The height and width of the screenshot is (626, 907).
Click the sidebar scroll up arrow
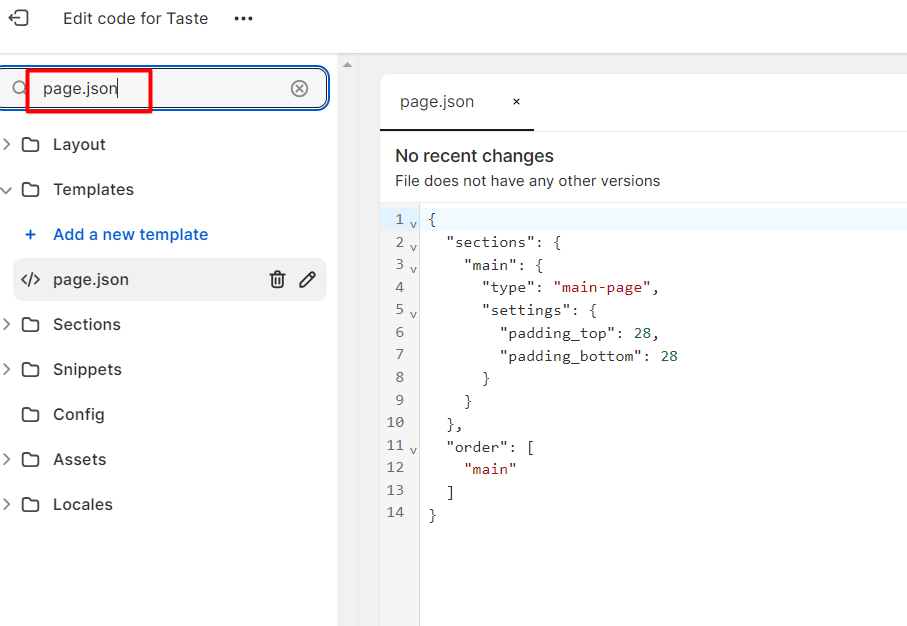tap(348, 65)
